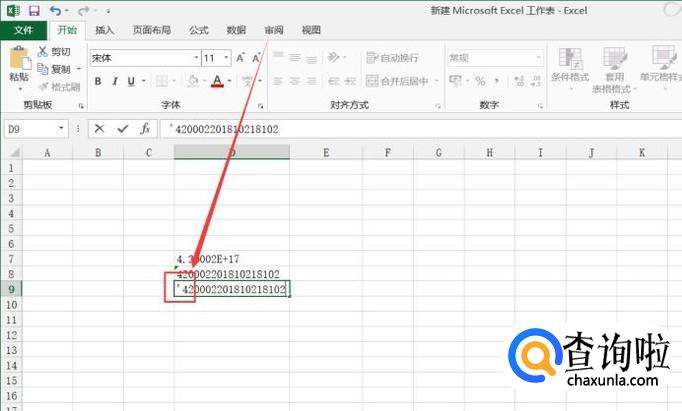The width and height of the screenshot is (682, 411).
Task: Click the Top Align icon
Action: 278,55
